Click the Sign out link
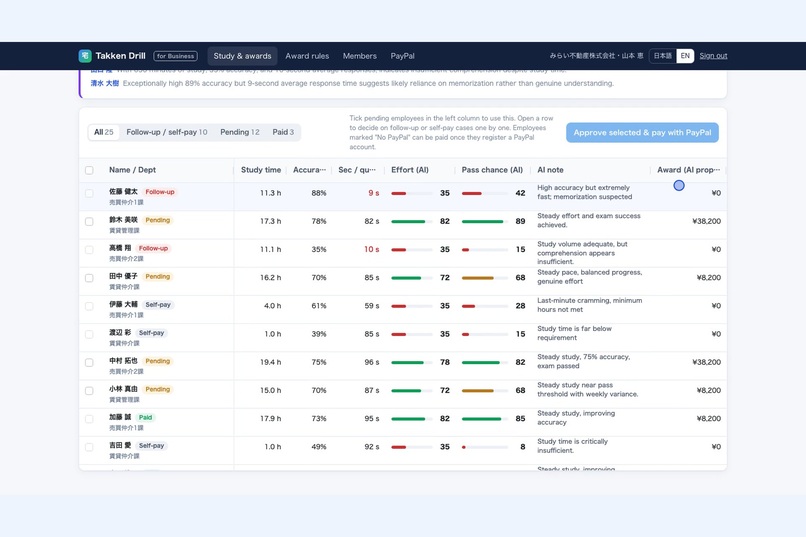Viewport: 806px width, 537px height. tap(713, 55)
